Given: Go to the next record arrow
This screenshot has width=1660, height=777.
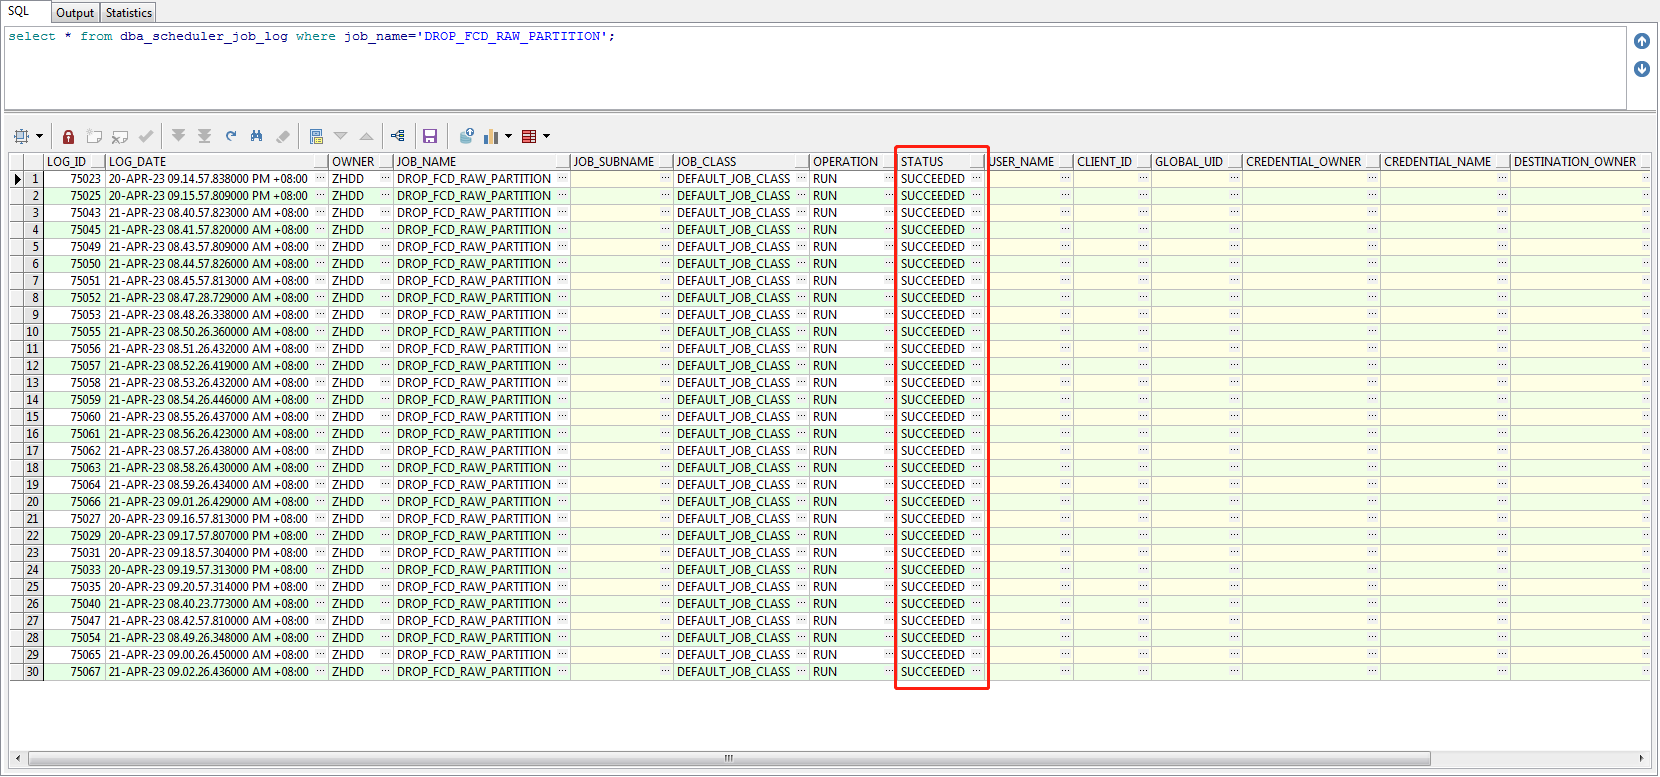Looking at the screenshot, I should point(341,136).
